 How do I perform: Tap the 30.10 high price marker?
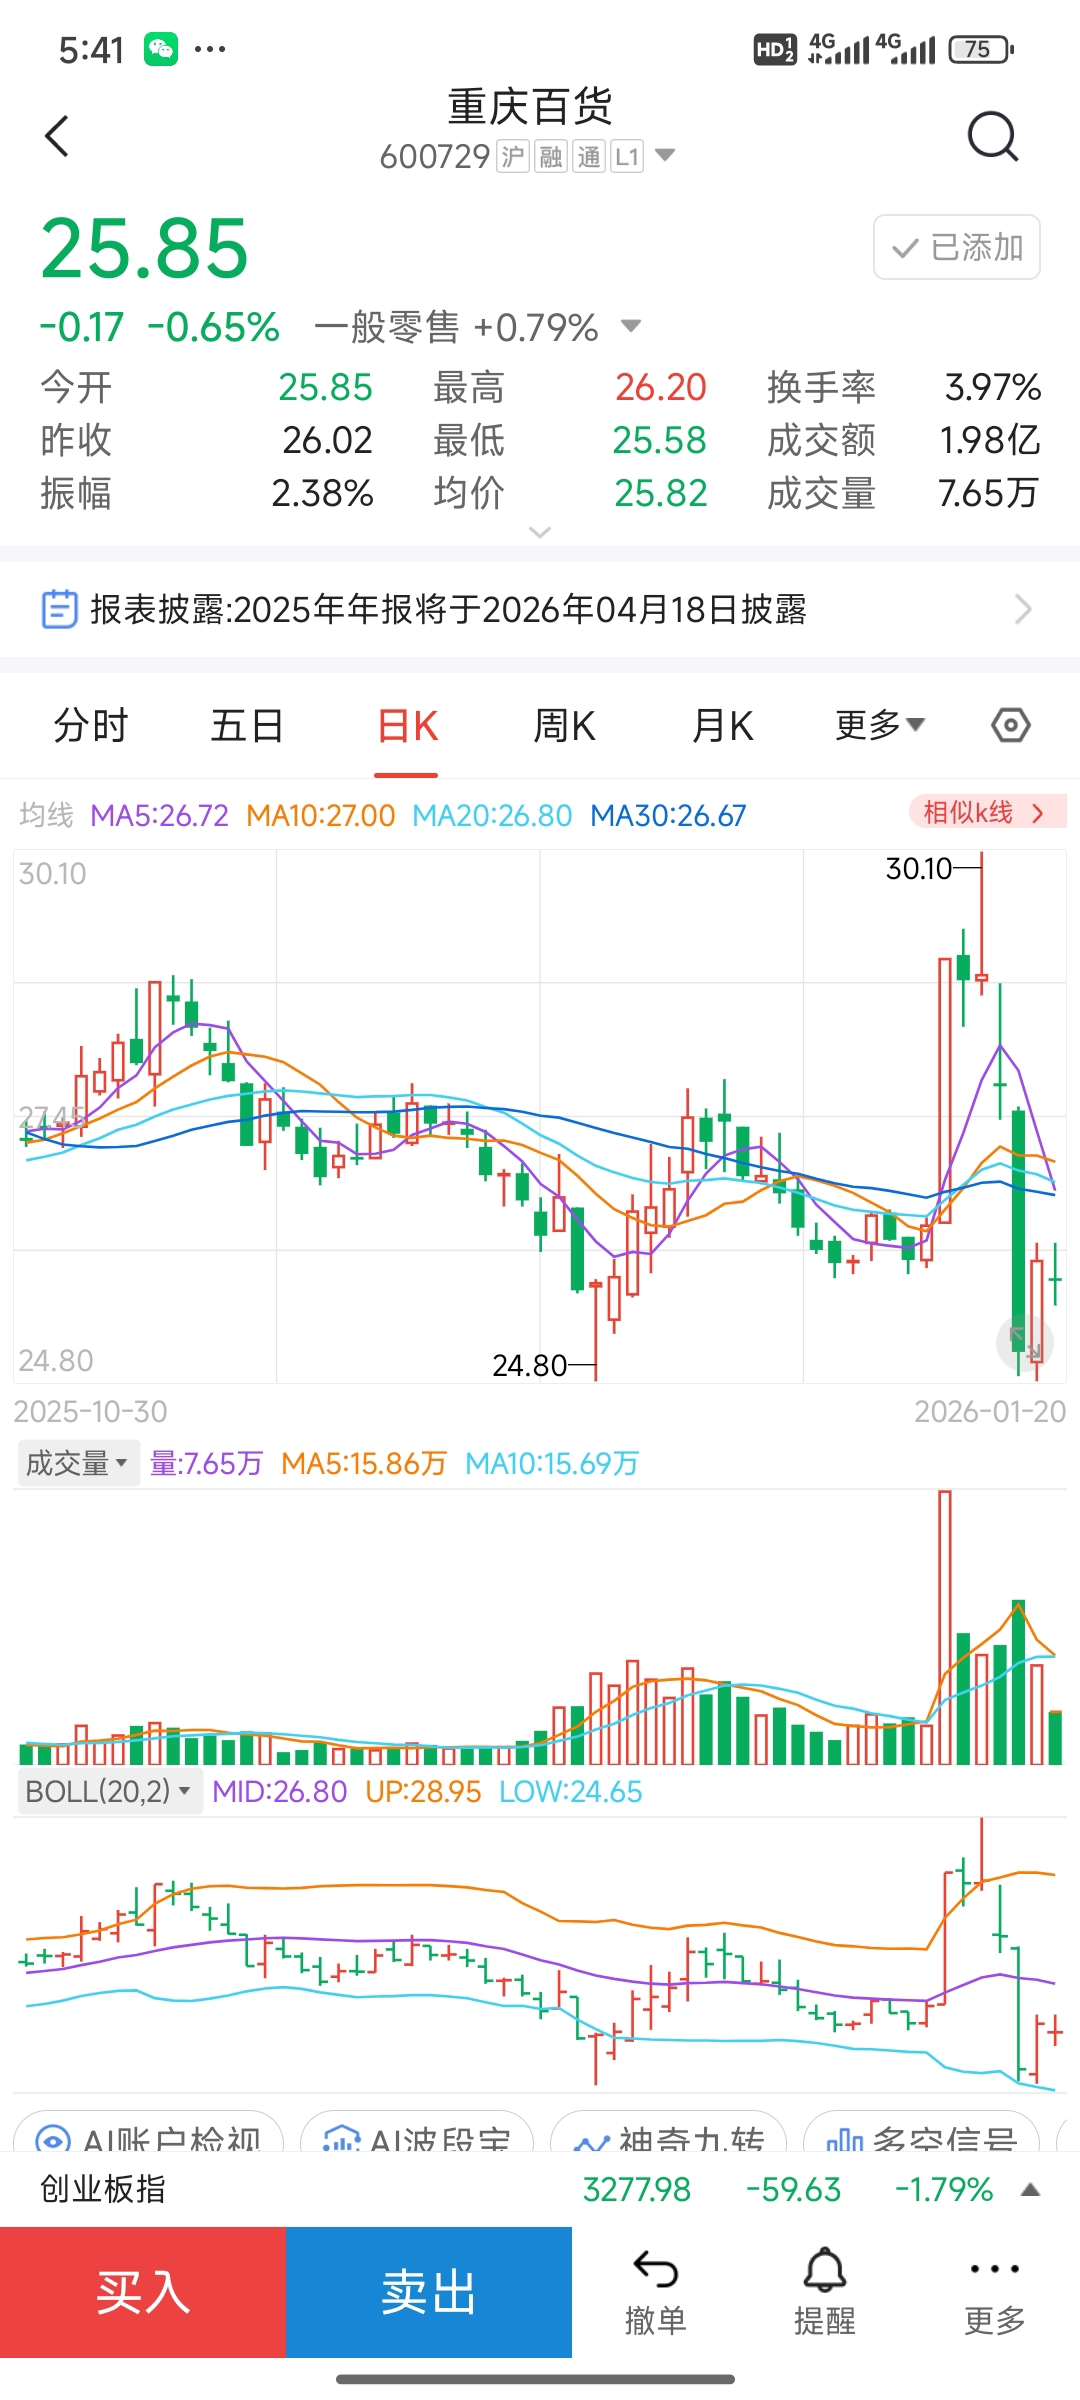[919, 869]
